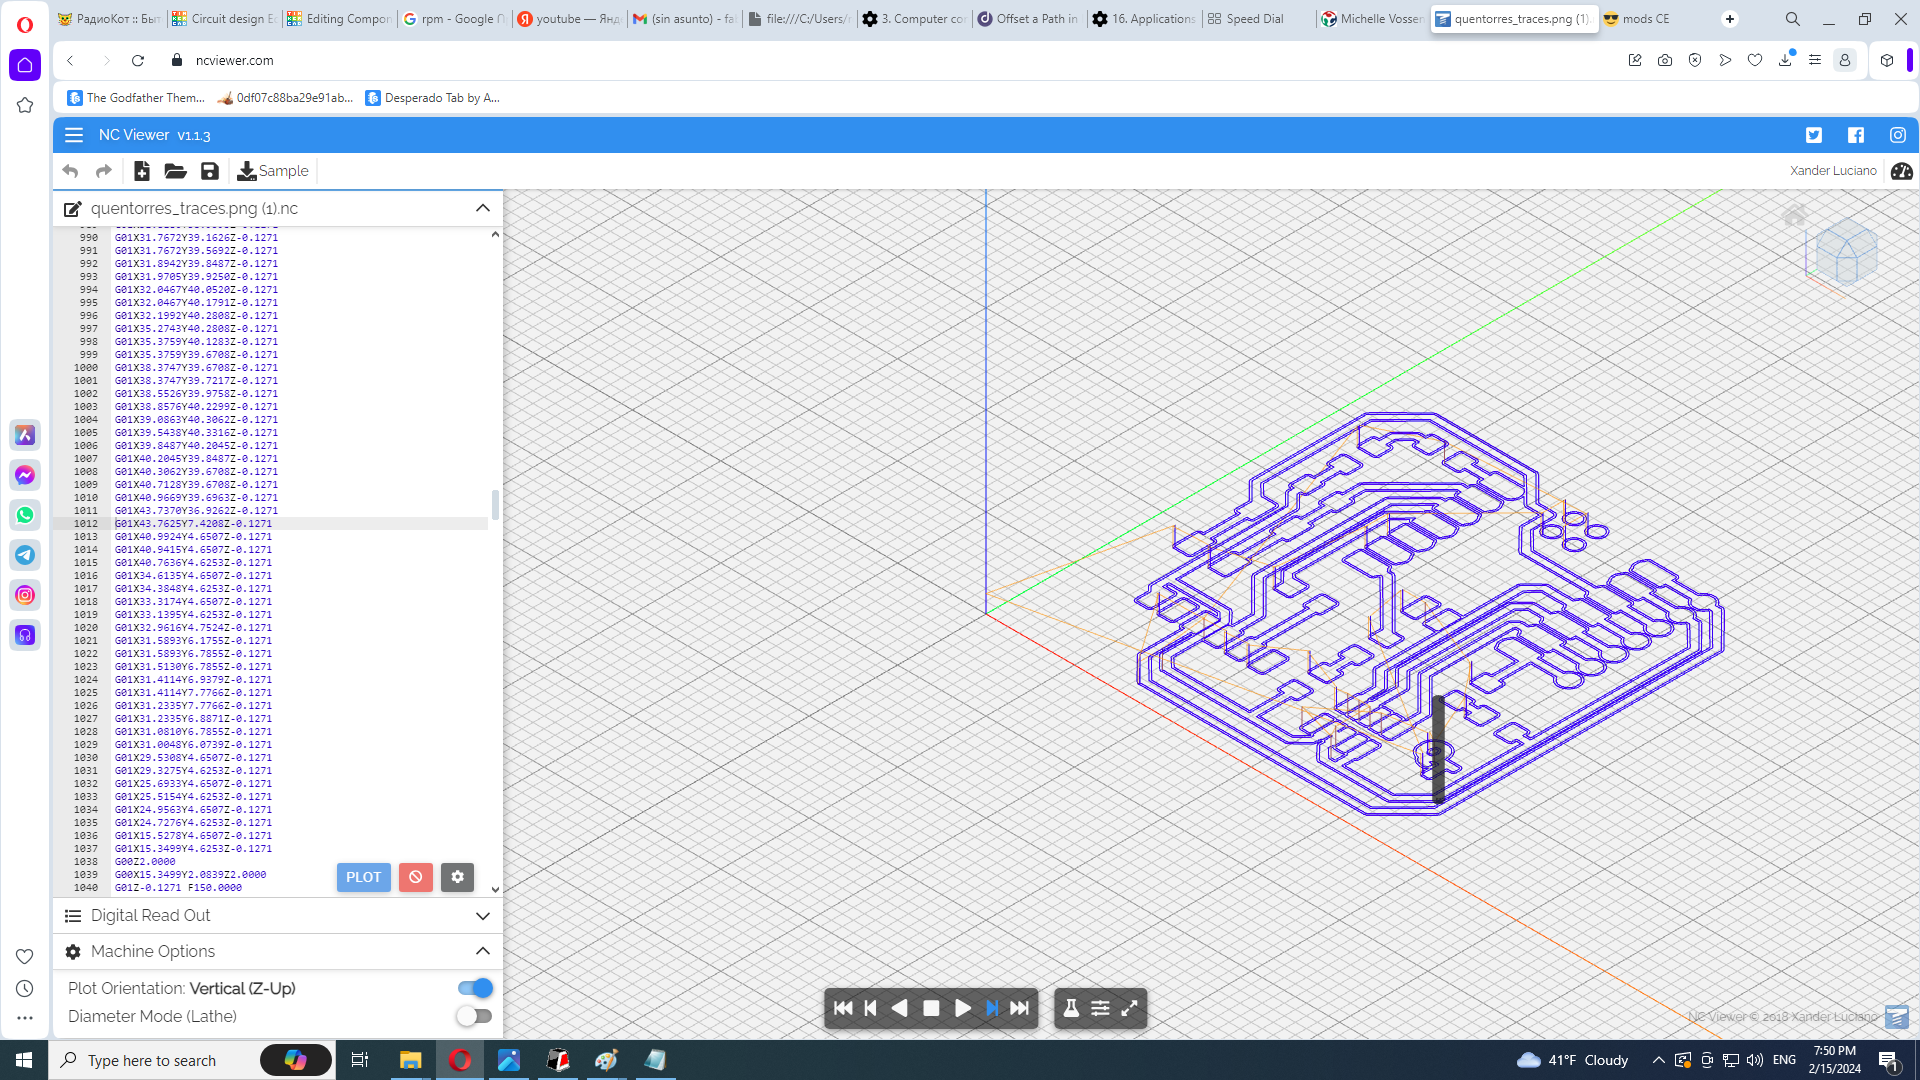
Task: Load the Sample G-code file
Action: [272, 171]
